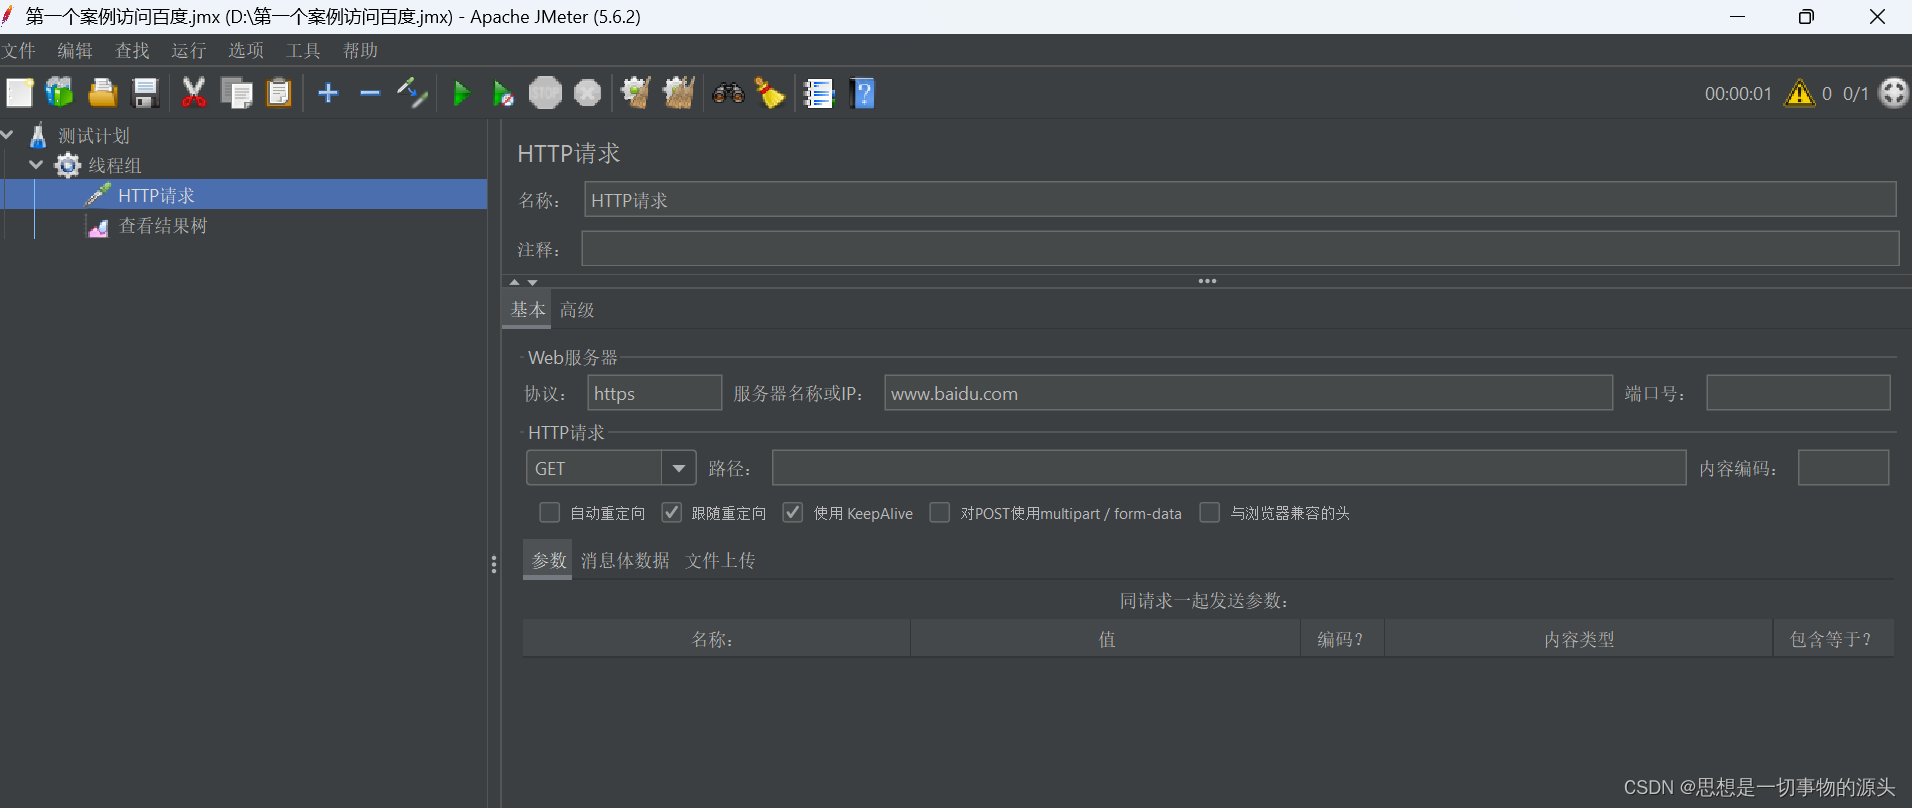Screen dimensions: 1912x808
Task: Click the 注释 comment field
Action: tap(1240, 248)
